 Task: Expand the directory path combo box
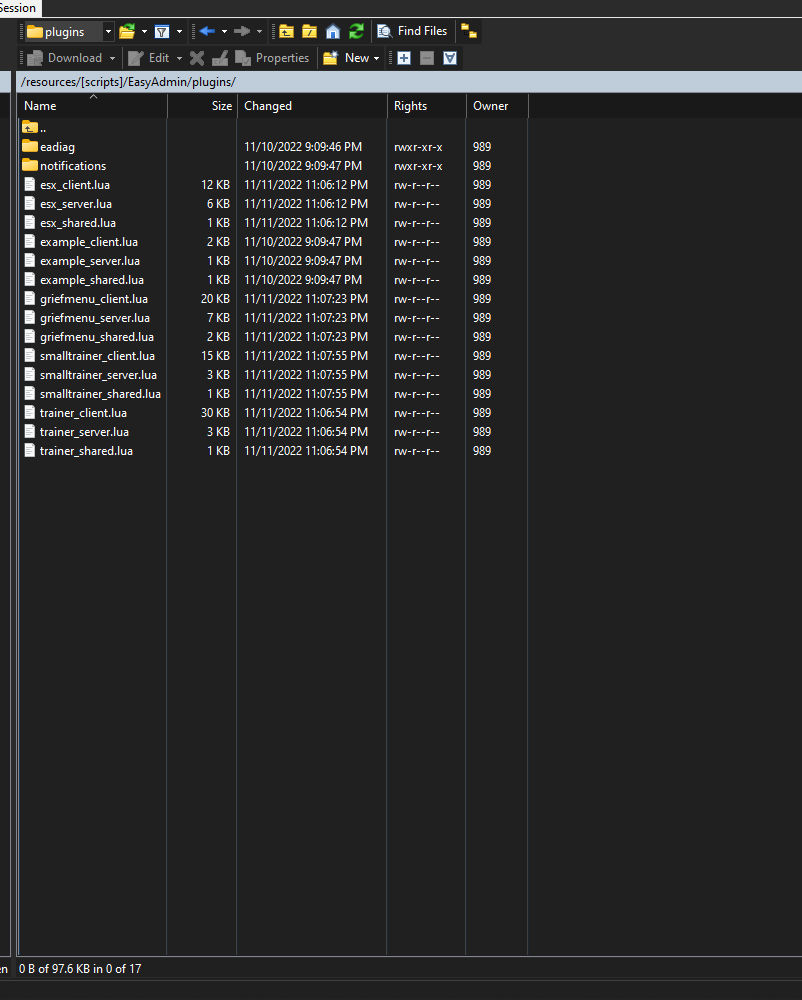tap(107, 31)
